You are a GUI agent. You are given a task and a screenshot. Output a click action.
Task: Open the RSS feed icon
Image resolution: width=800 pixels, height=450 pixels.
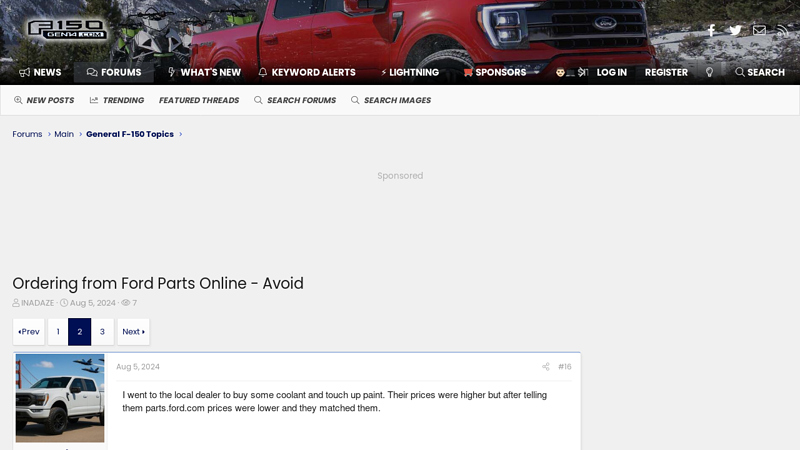[783, 31]
